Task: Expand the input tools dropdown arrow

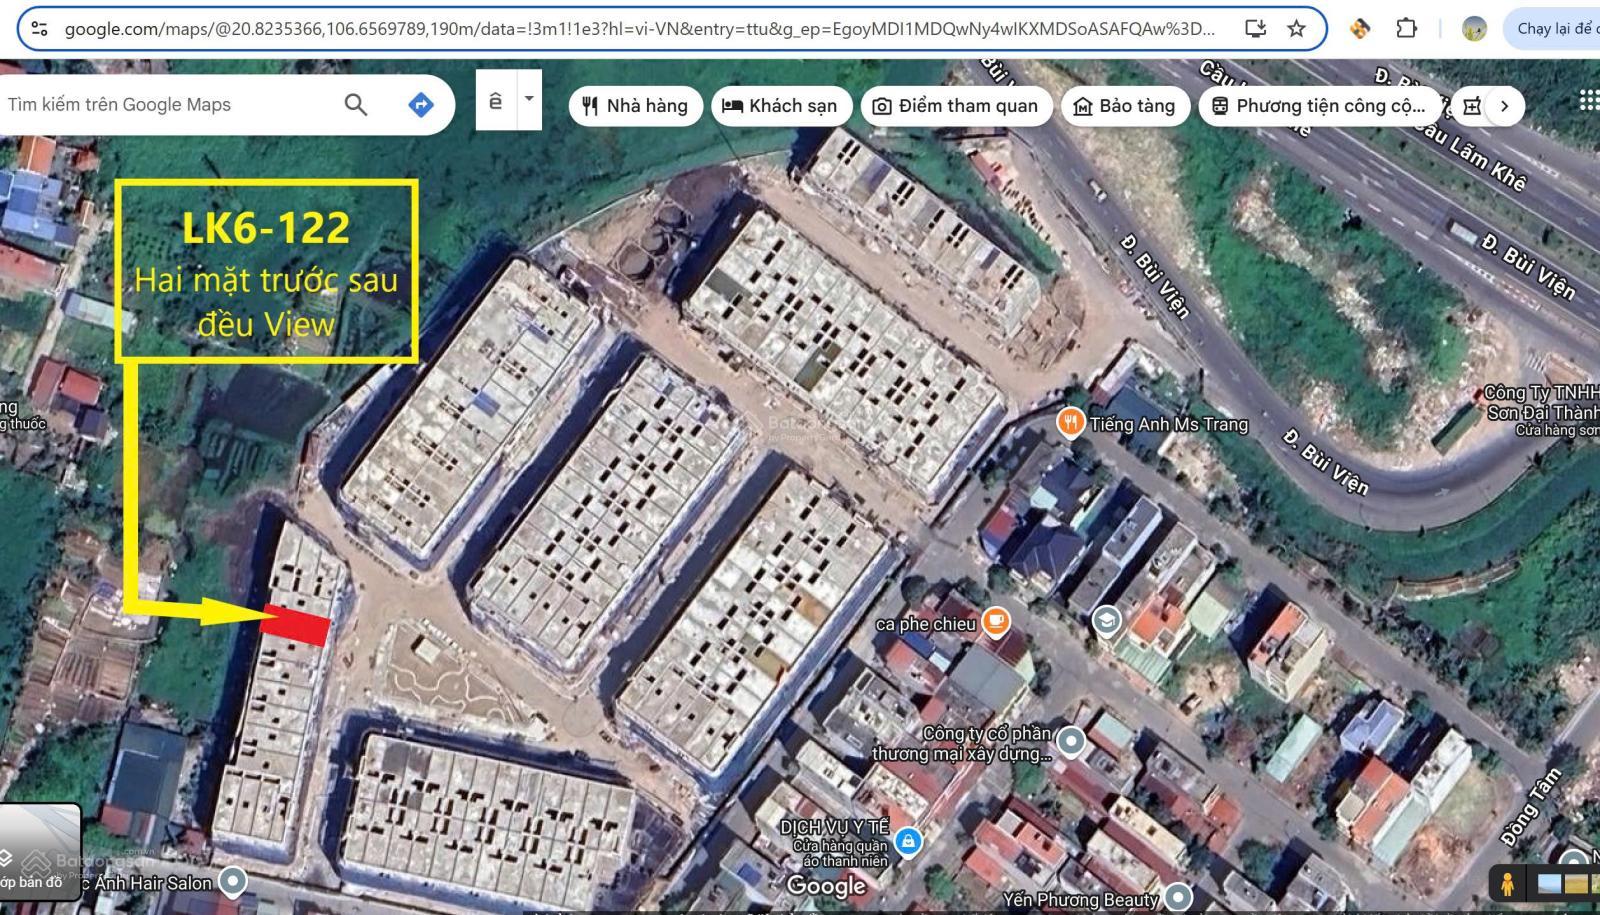Action: pyautogui.click(x=529, y=99)
